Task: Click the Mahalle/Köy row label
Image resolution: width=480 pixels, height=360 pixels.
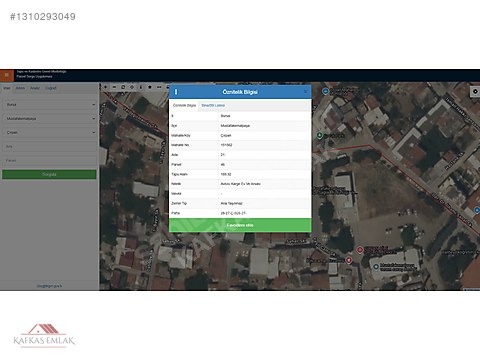Action: pyautogui.click(x=180, y=136)
